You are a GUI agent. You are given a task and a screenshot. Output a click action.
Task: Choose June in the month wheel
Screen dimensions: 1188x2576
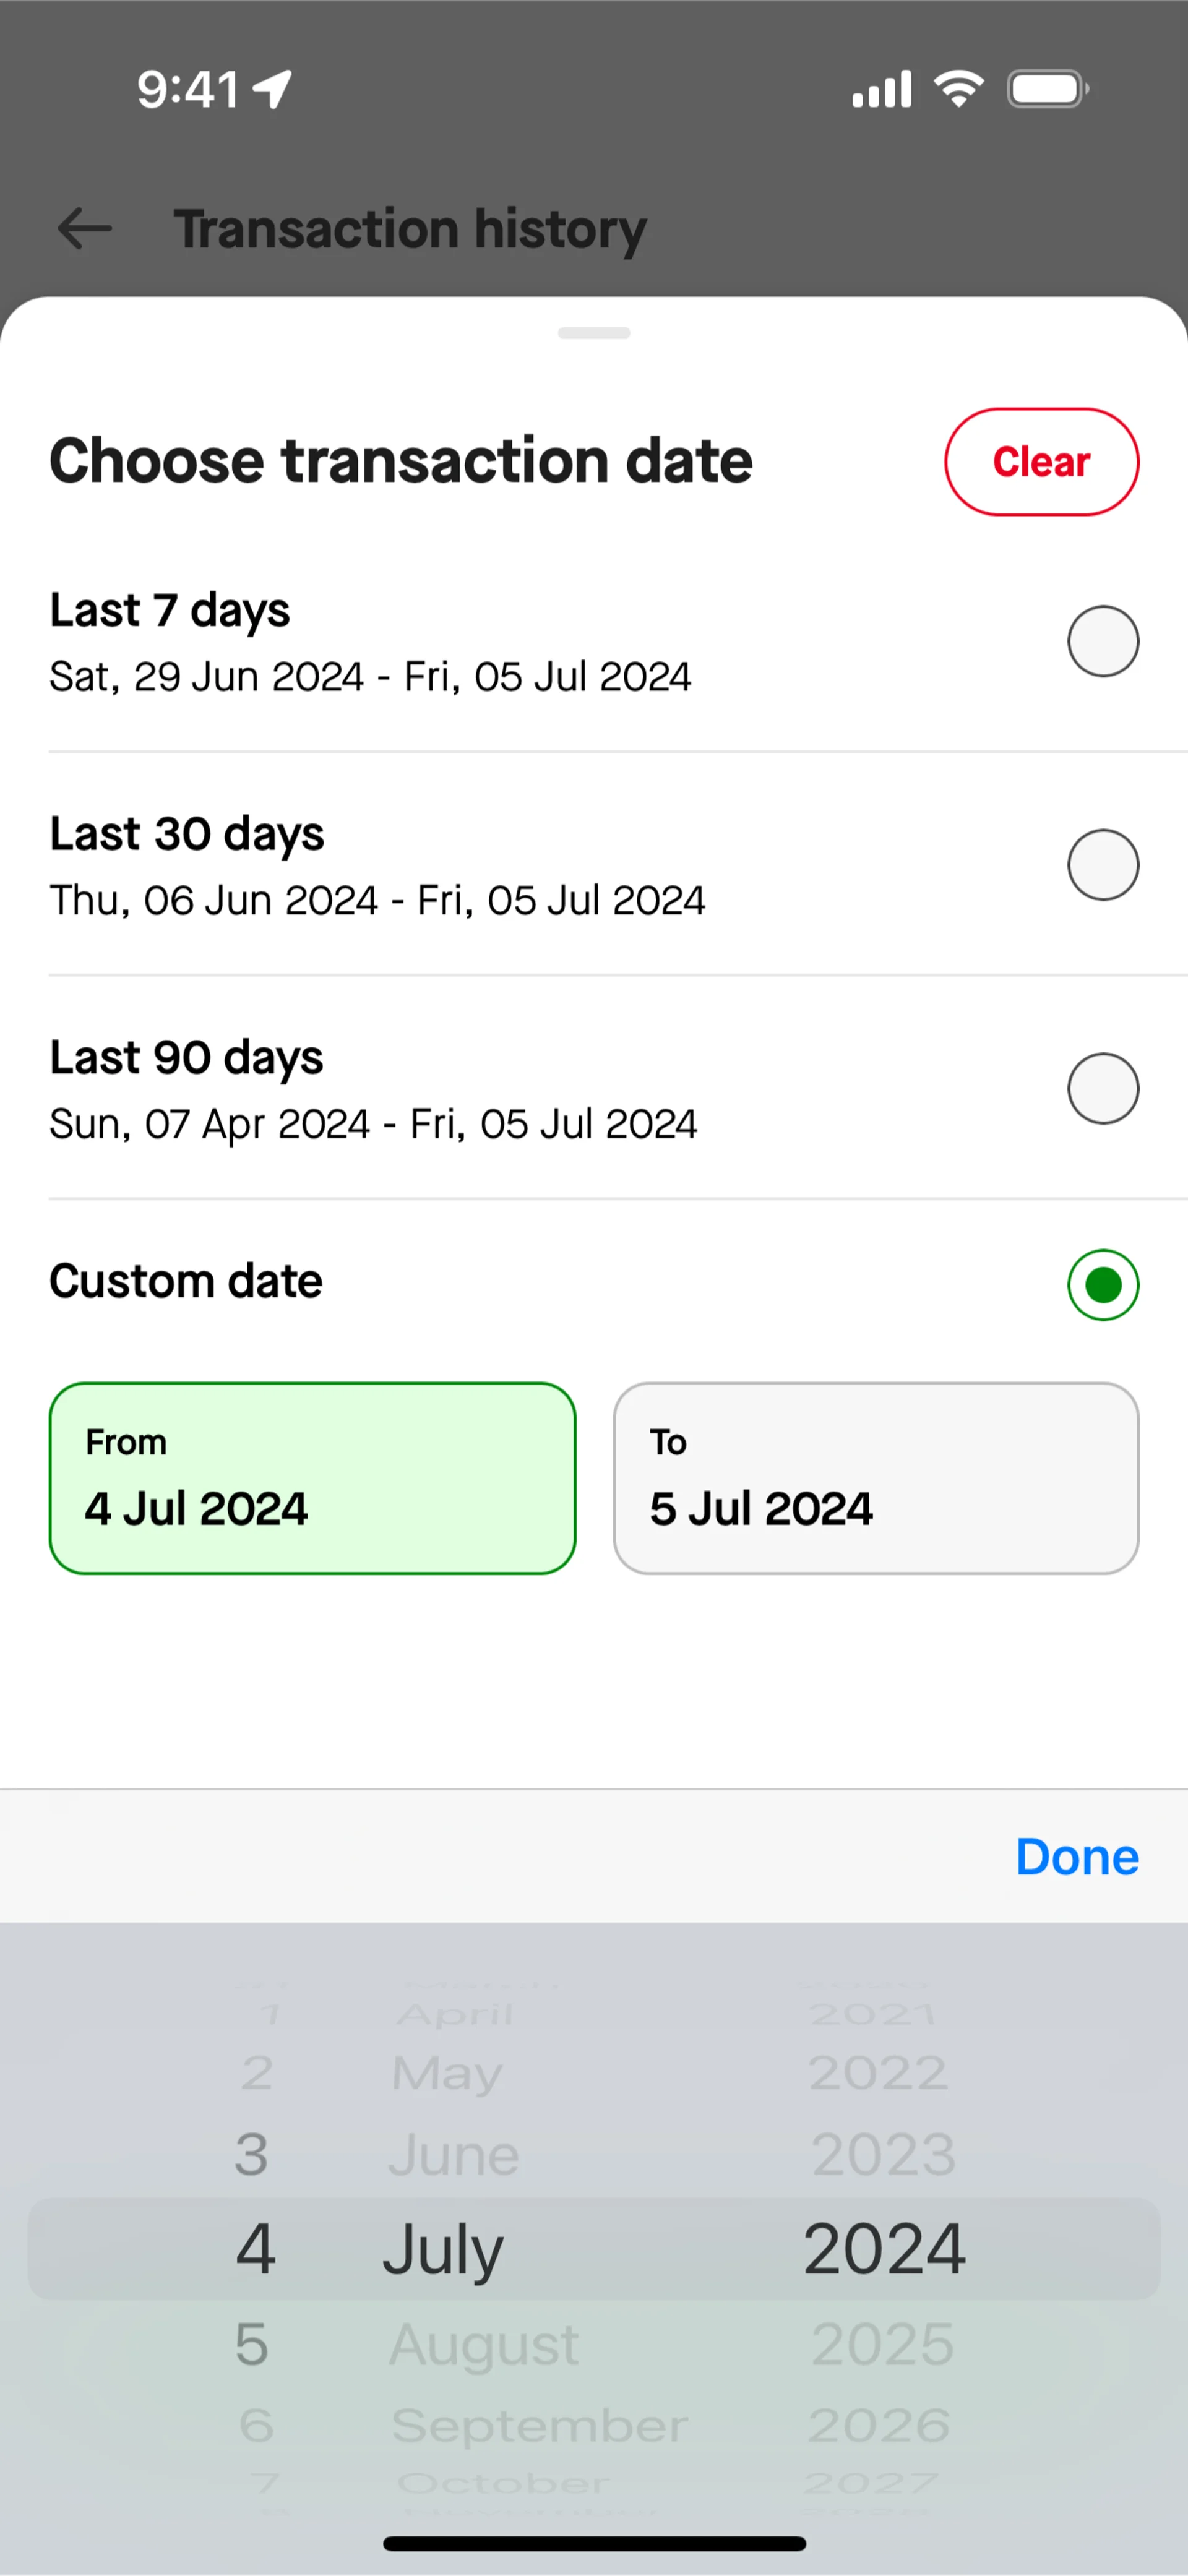tap(453, 2155)
